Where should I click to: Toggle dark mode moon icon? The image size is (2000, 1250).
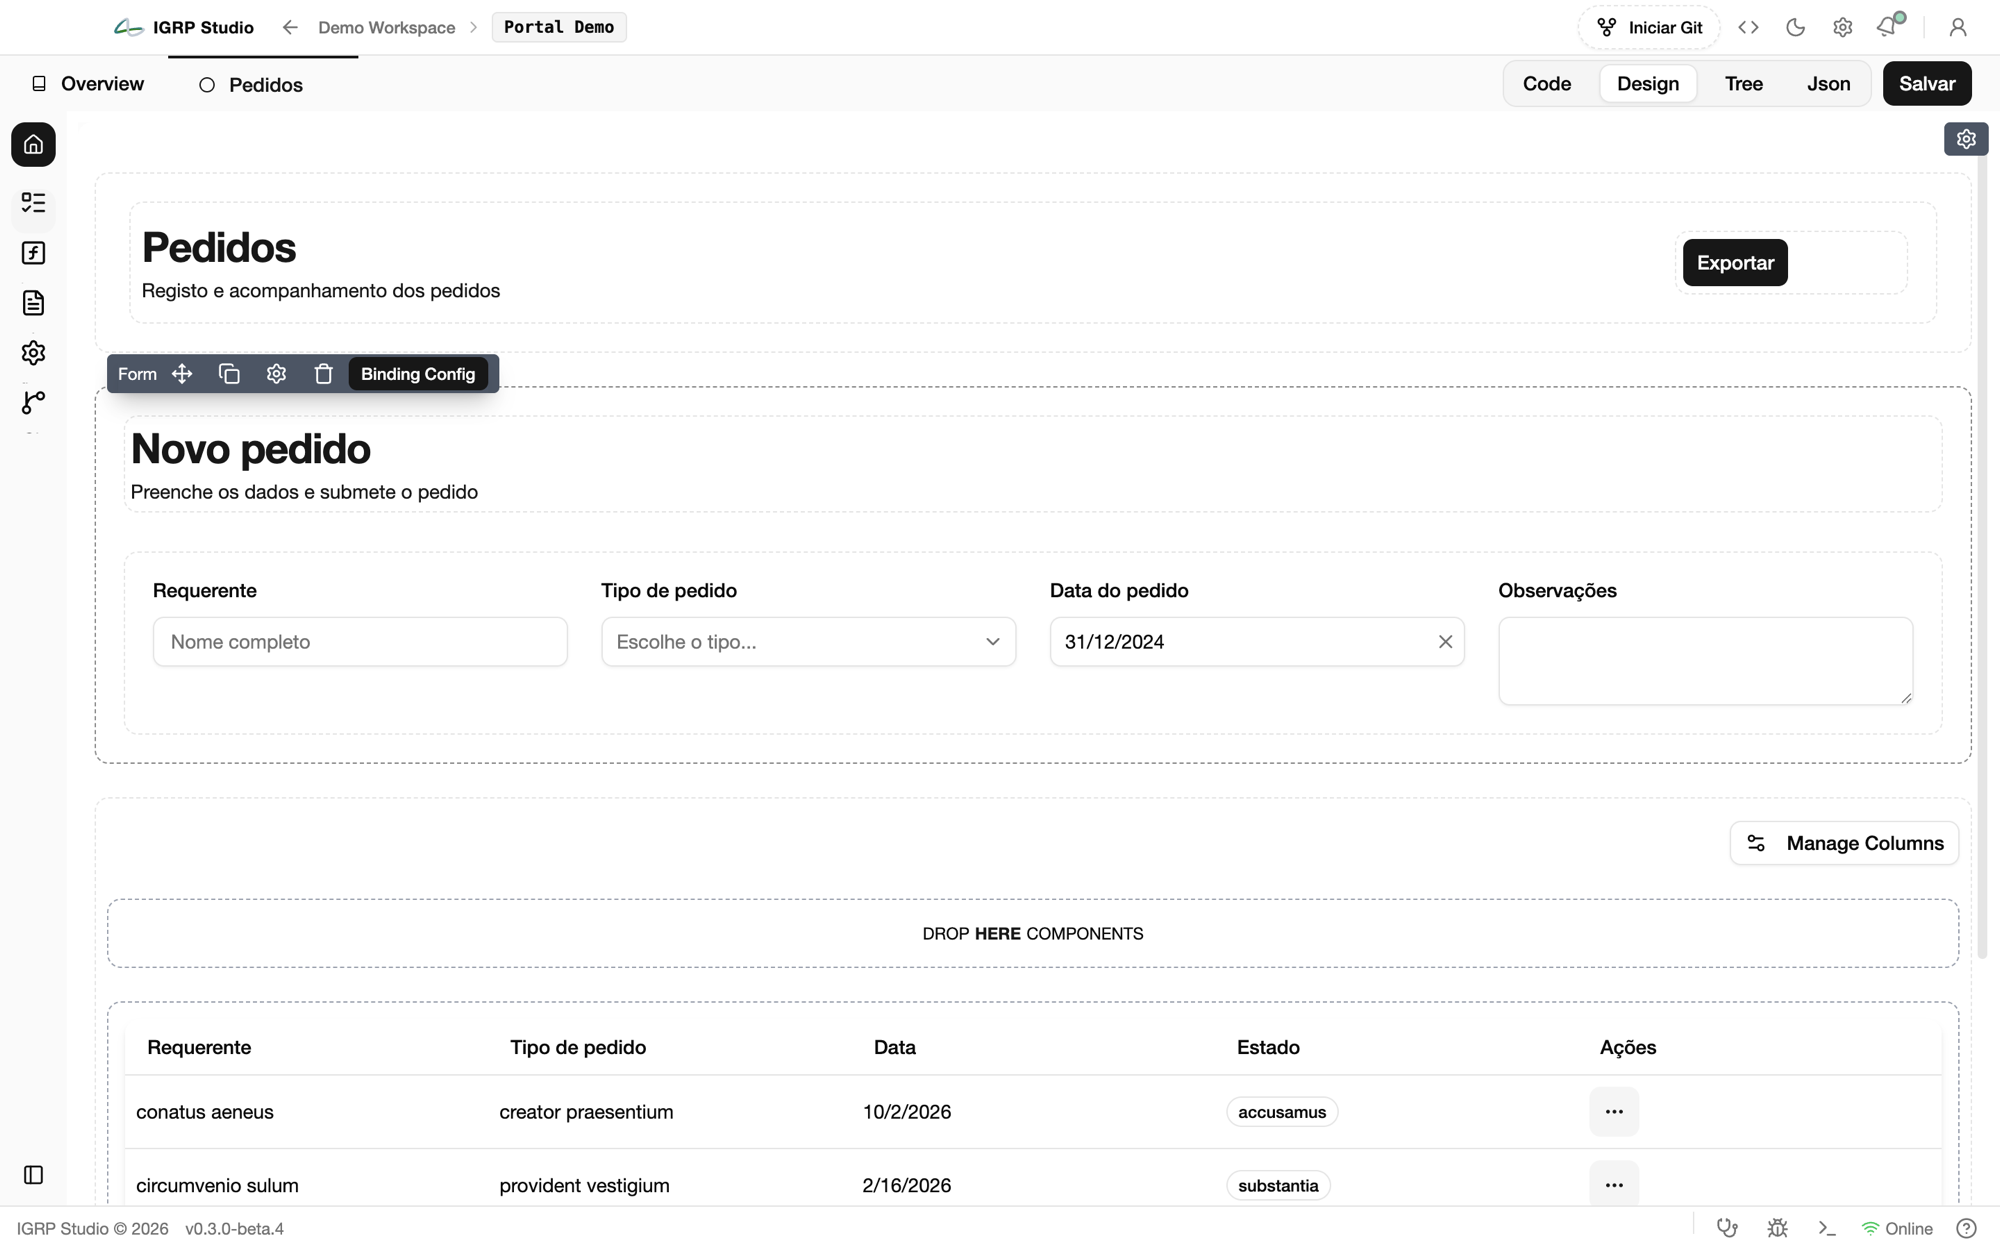(1795, 27)
